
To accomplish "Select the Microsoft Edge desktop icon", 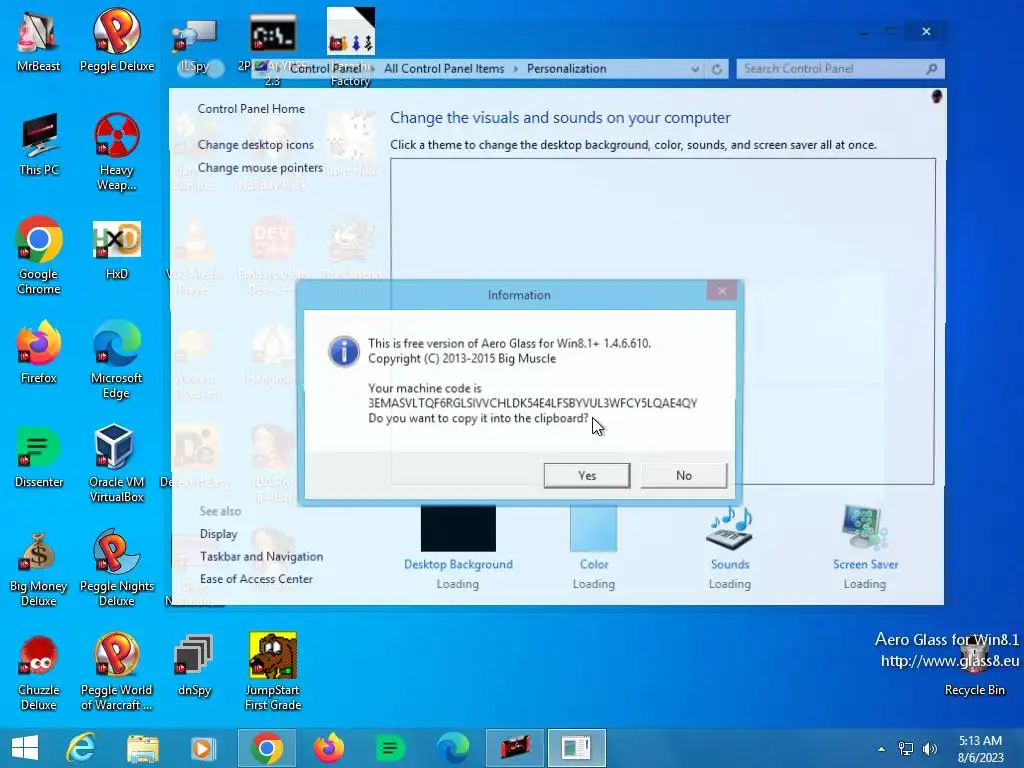I will point(117,359).
